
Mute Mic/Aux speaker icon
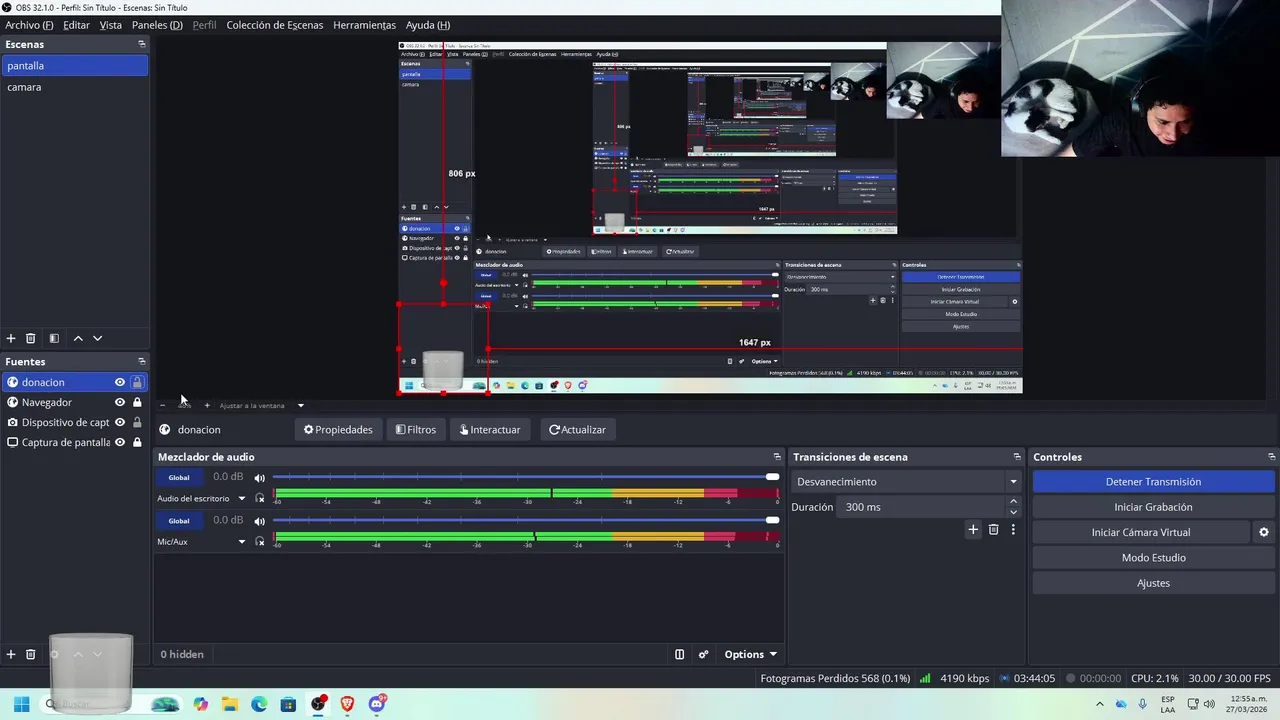(x=259, y=521)
